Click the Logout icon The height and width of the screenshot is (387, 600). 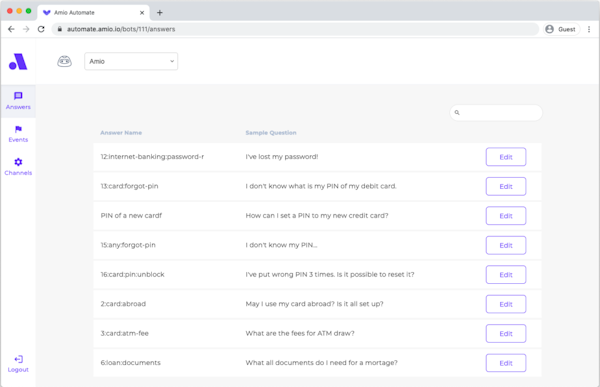[x=18, y=359]
